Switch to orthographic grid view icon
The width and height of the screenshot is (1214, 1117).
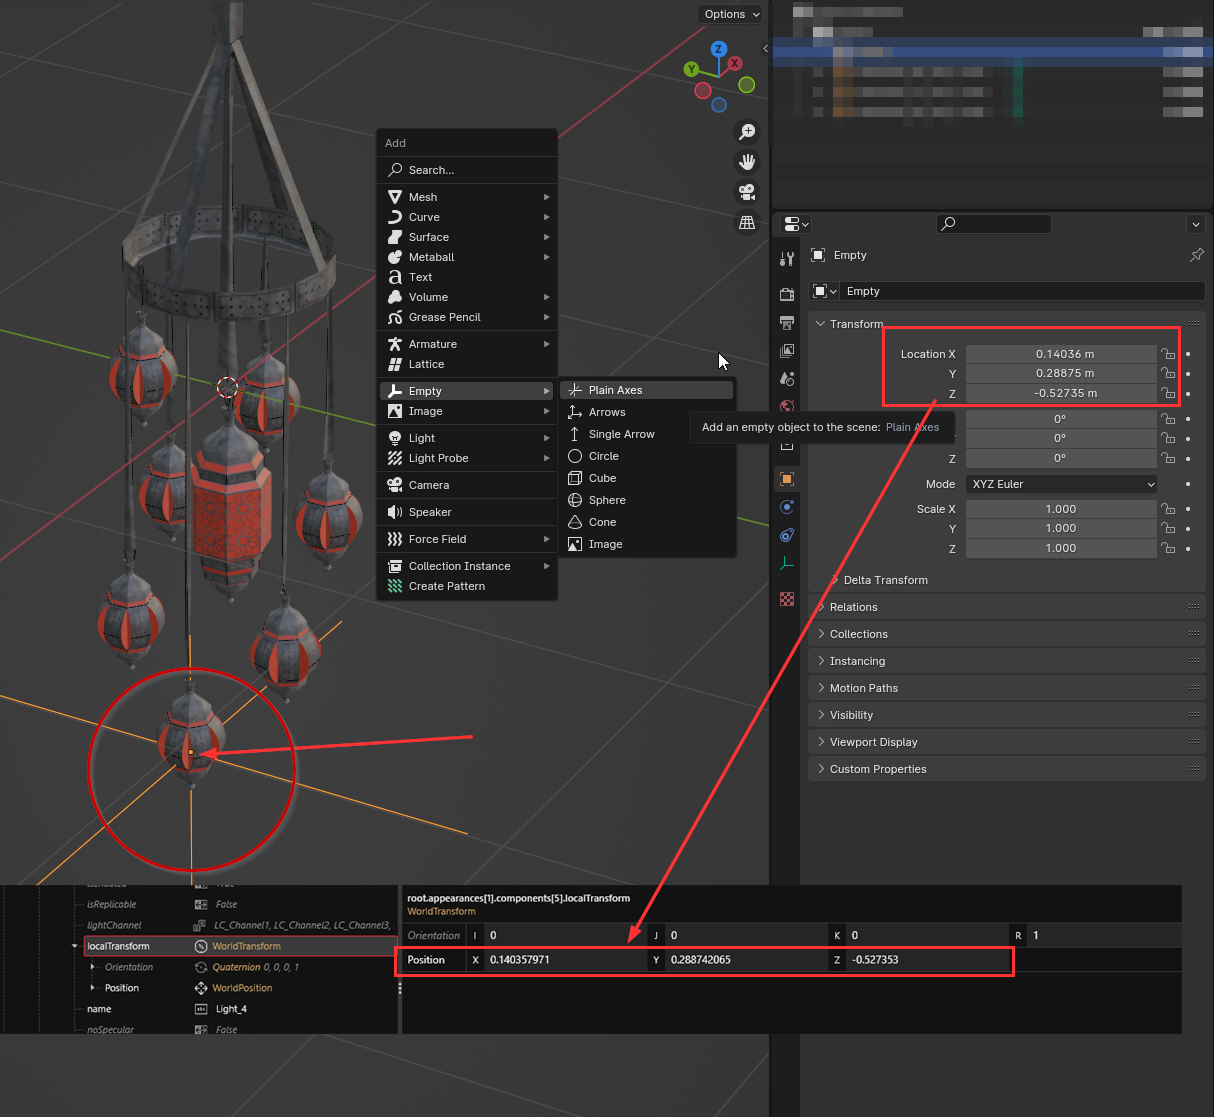point(747,223)
